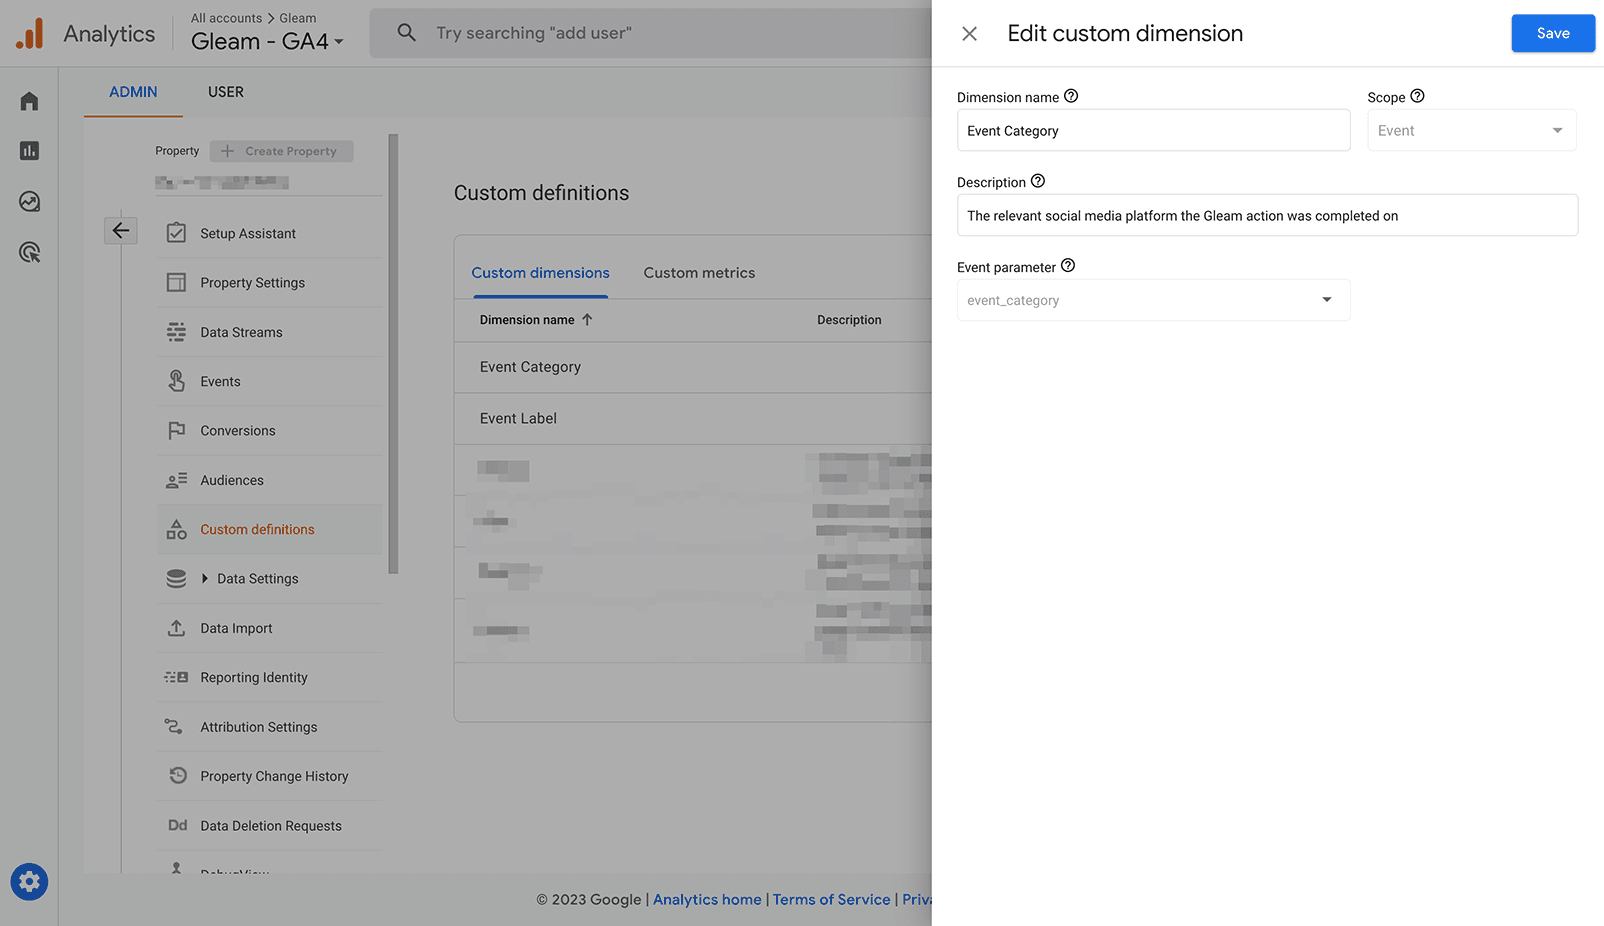The height and width of the screenshot is (926, 1604).
Task: Click the Data Import upload icon
Action: coord(177,627)
